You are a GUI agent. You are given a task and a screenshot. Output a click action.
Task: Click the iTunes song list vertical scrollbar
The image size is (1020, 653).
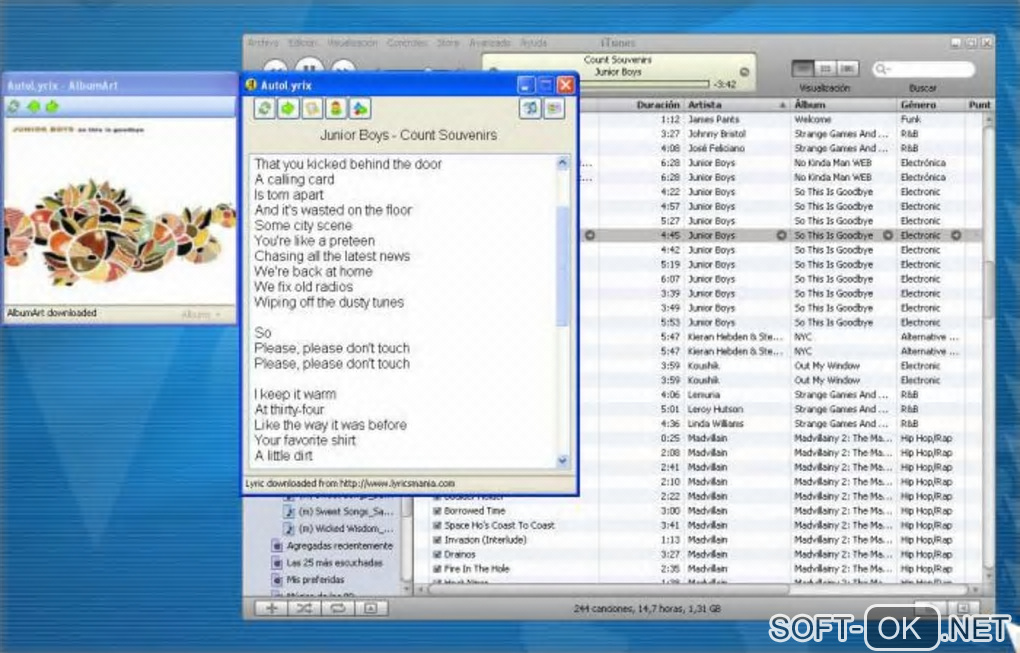tap(989, 289)
